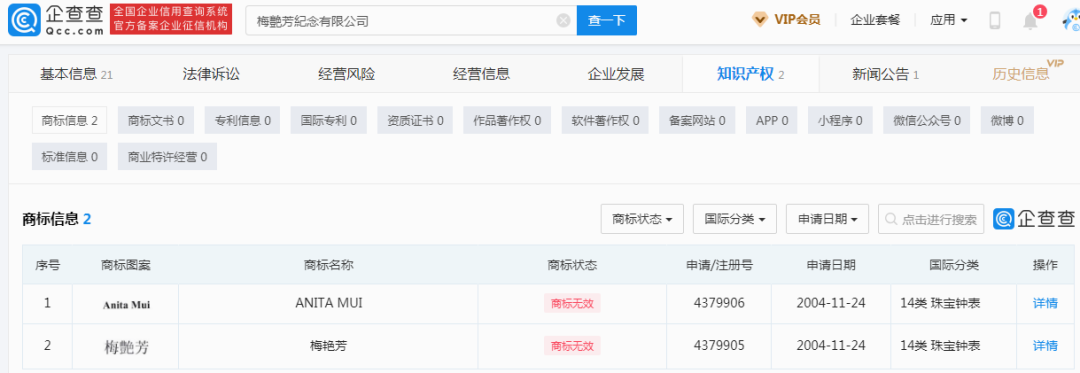
Task: Click the 商标状态 column header
Action: [572, 265]
